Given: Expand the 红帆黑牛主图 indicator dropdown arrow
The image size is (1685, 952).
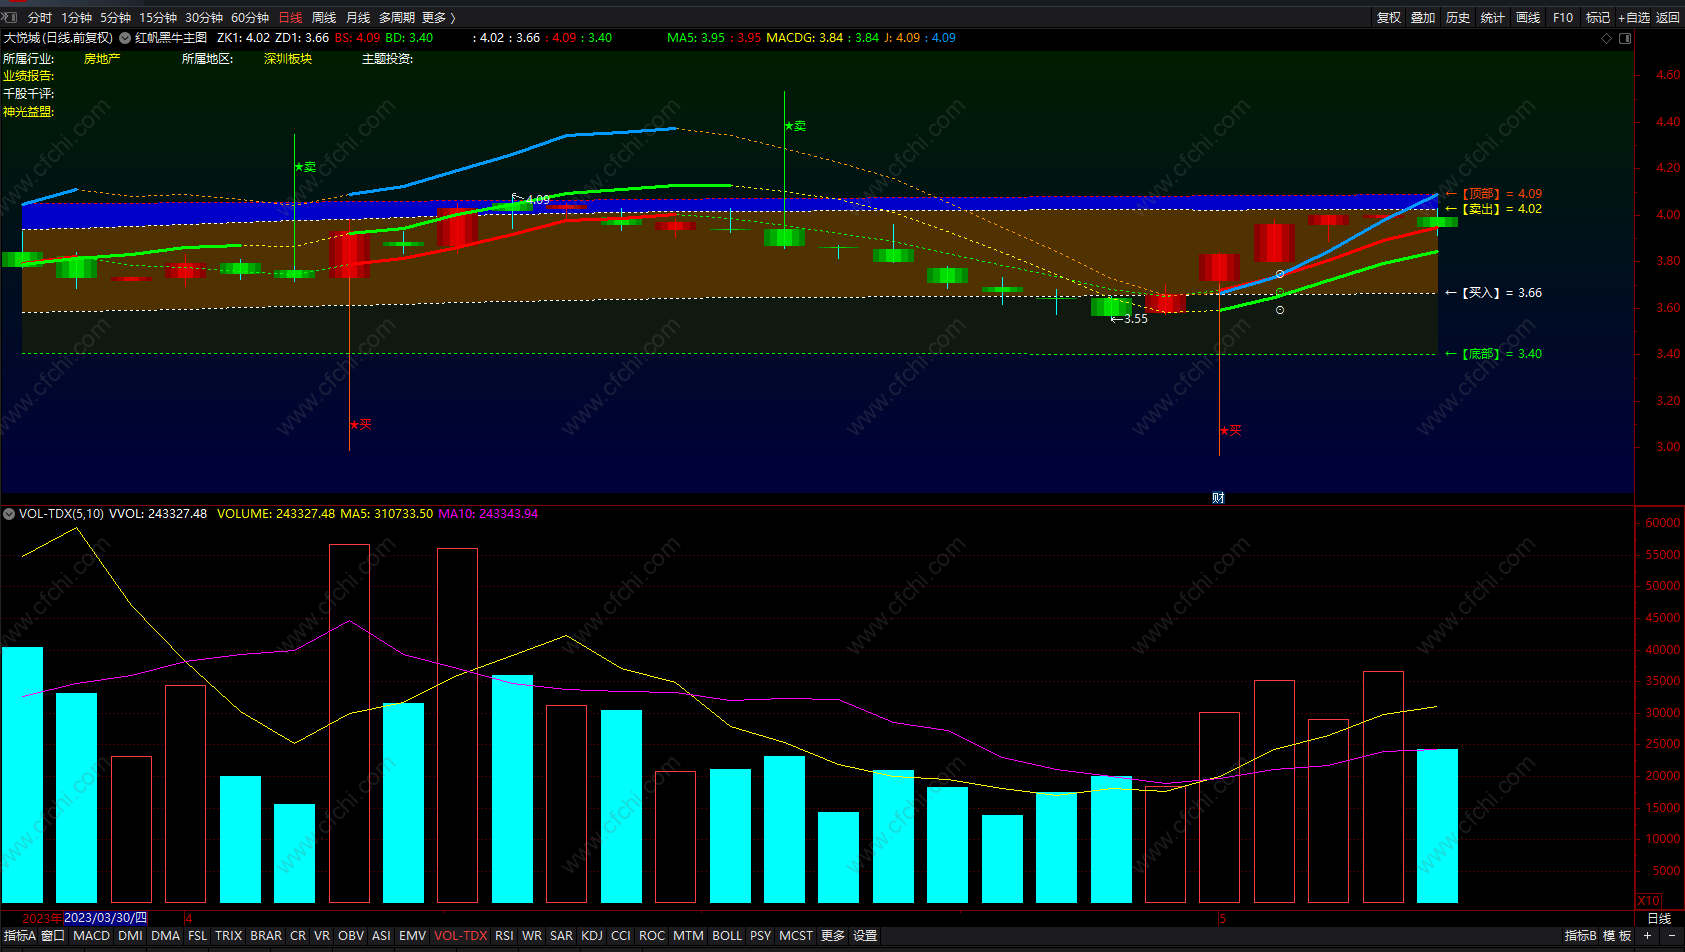Looking at the screenshot, I should click(125, 38).
